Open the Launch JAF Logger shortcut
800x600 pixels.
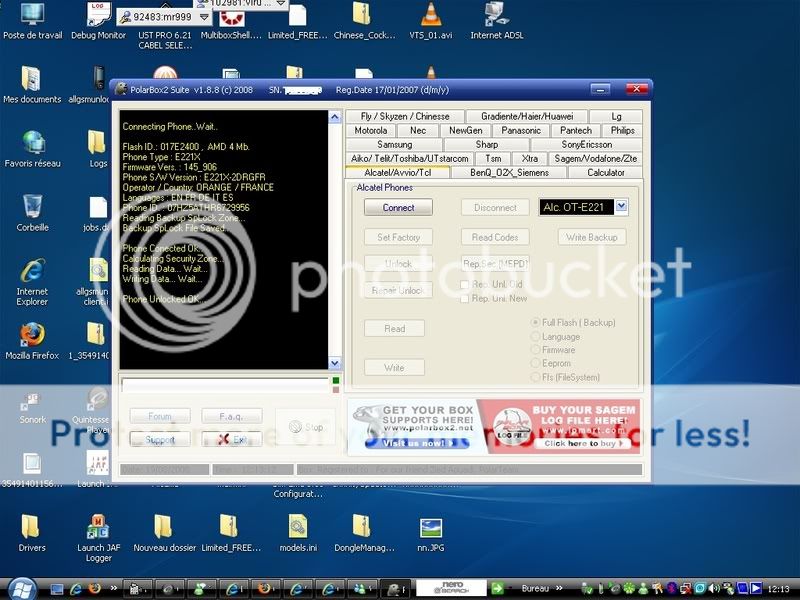[98, 538]
